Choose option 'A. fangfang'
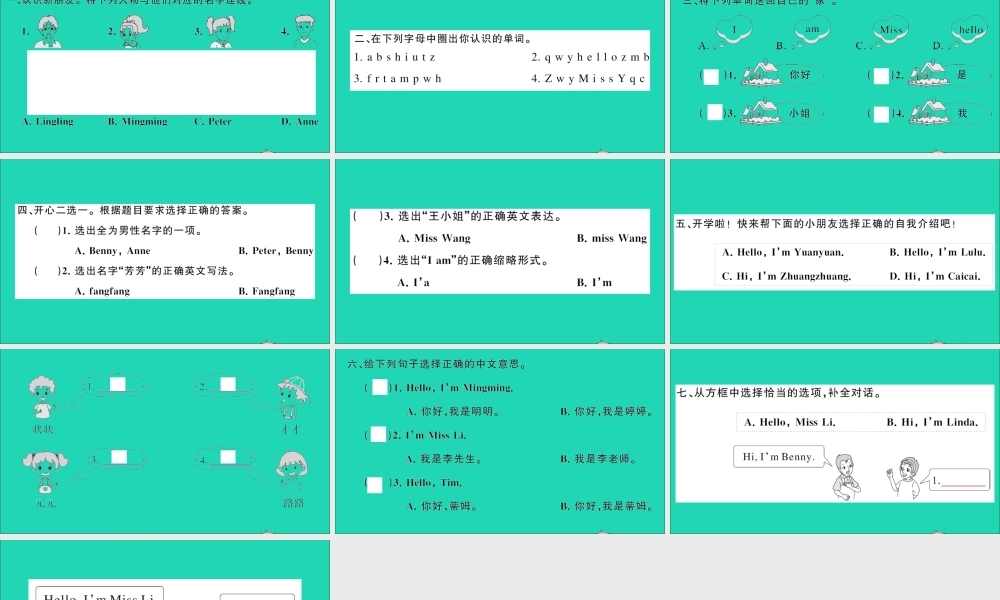Screen dimensions: 1000x600 click(102, 291)
